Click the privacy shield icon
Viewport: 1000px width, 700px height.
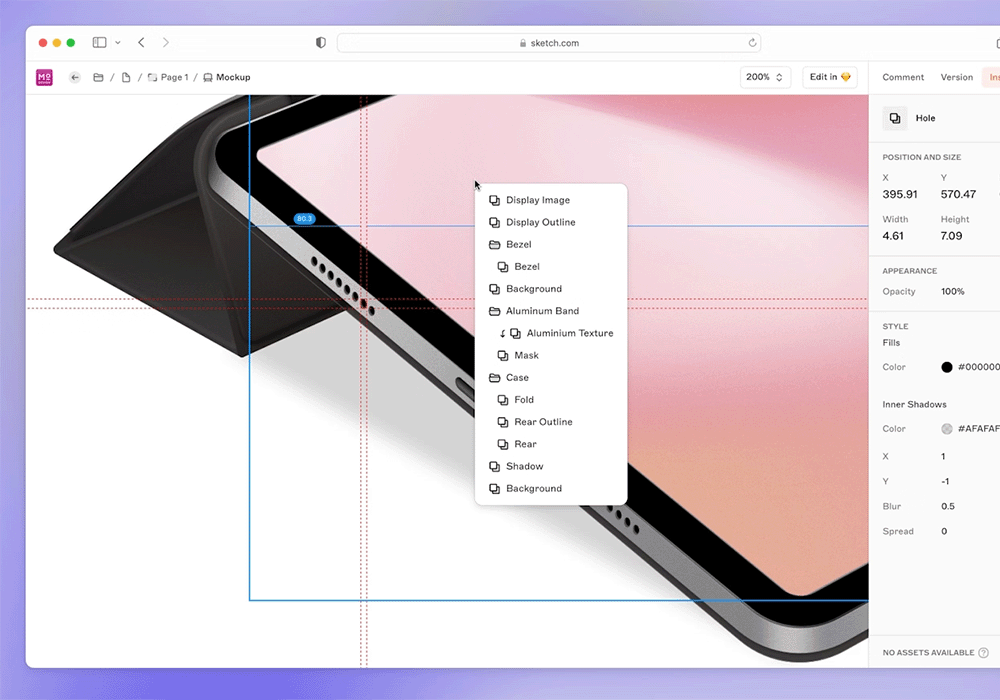click(321, 43)
